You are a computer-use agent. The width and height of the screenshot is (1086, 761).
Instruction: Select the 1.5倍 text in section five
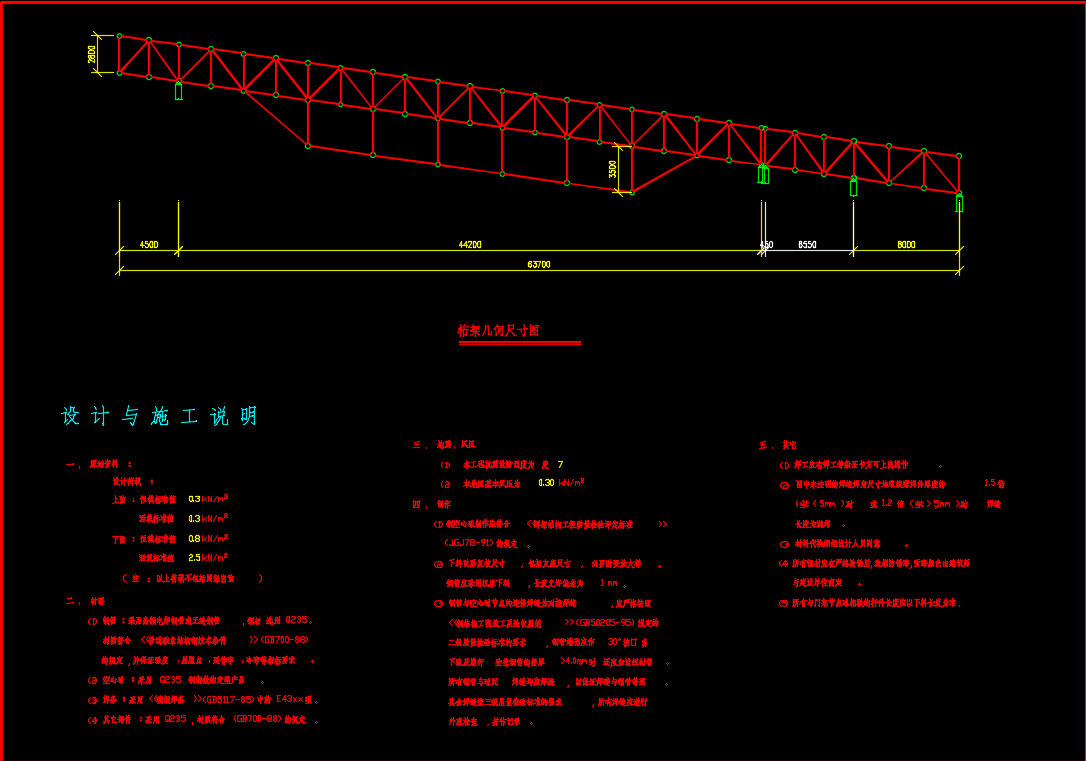995,483
